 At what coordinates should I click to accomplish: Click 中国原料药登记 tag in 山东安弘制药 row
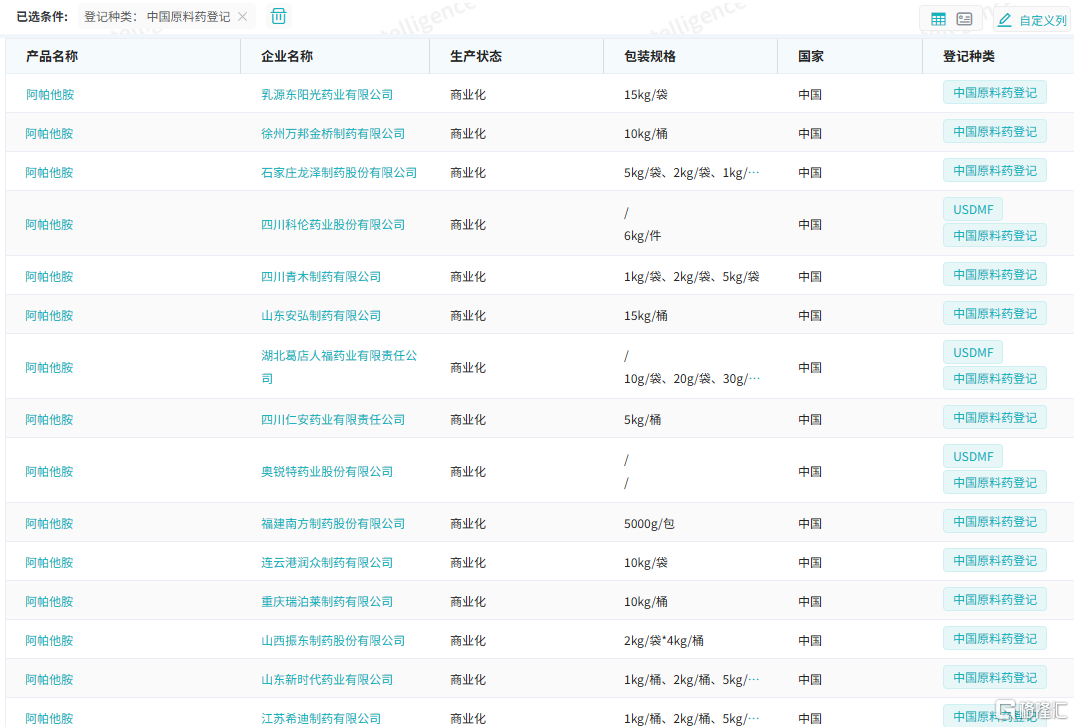click(995, 314)
